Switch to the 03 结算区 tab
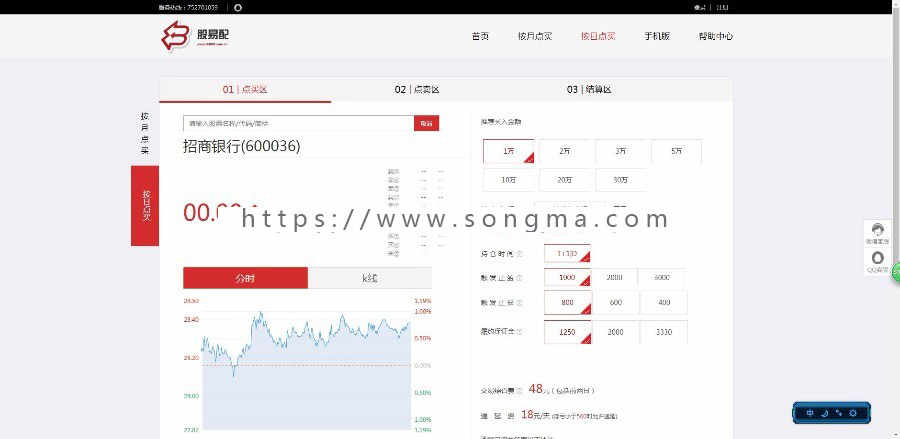900x439 pixels. point(589,90)
